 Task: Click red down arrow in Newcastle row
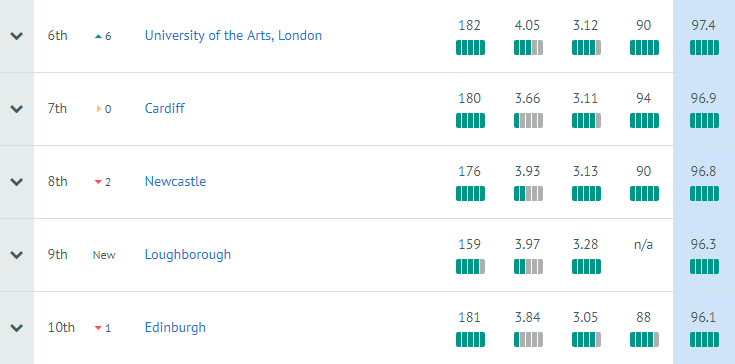click(98, 182)
